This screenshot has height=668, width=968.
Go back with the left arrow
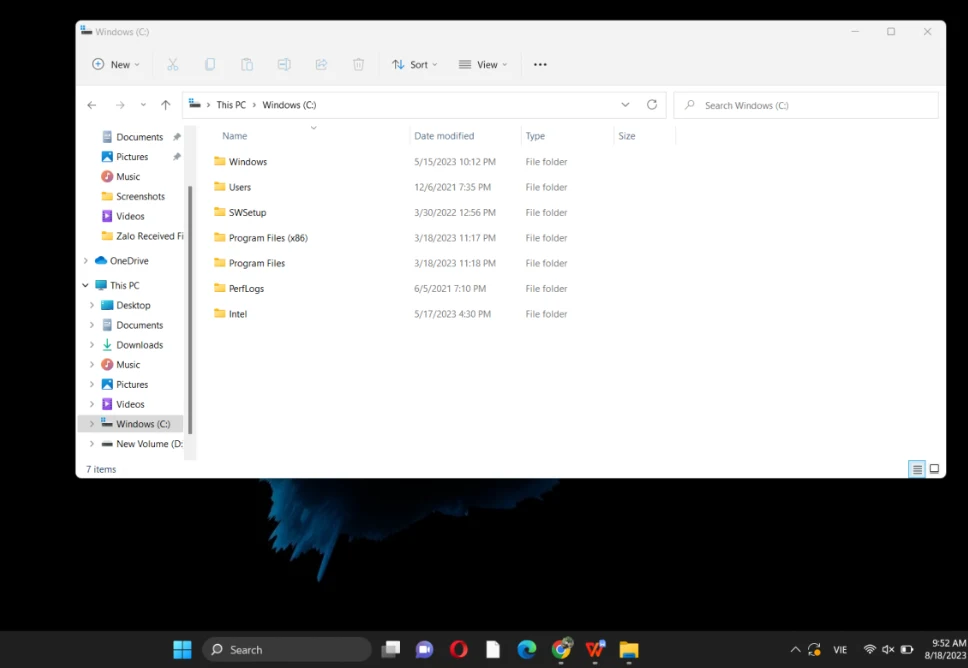click(x=92, y=105)
